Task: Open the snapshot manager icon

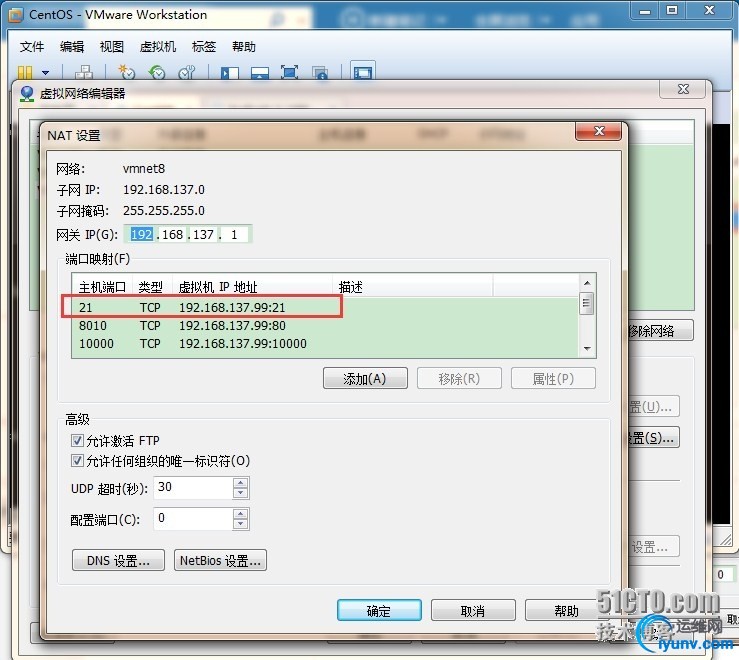Action: (x=187, y=72)
